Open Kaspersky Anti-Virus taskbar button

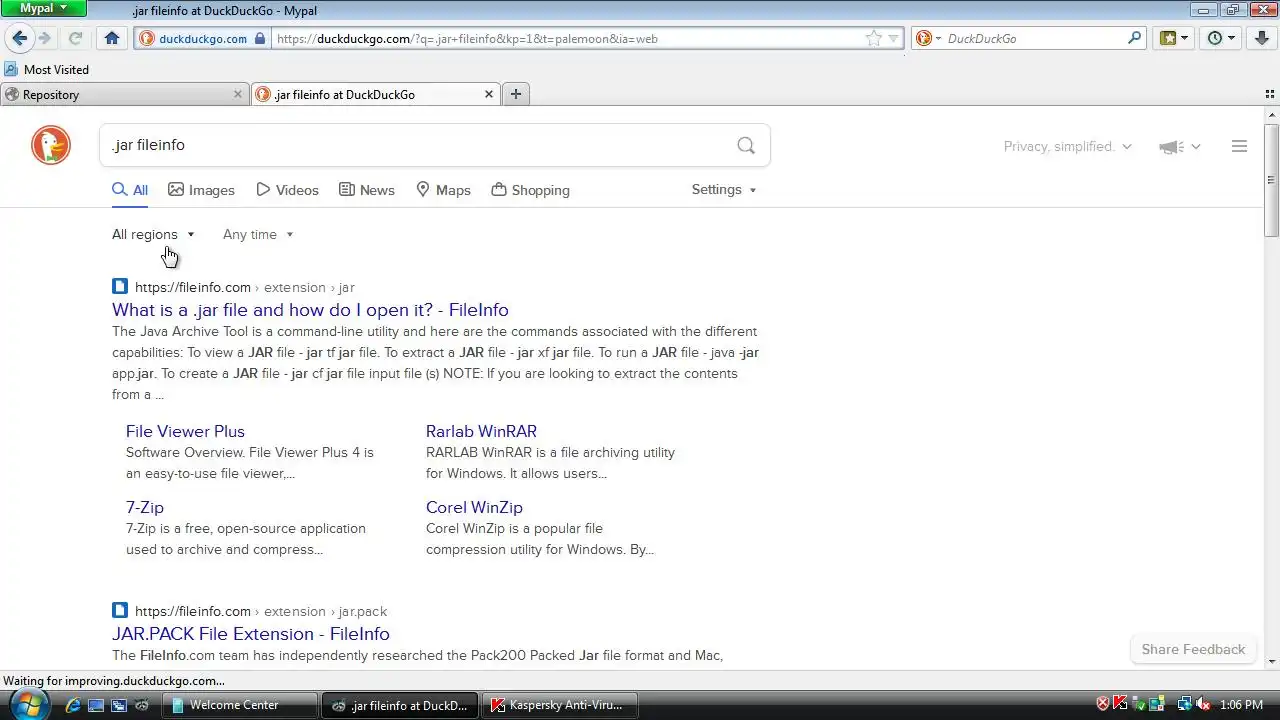point(560,705)
